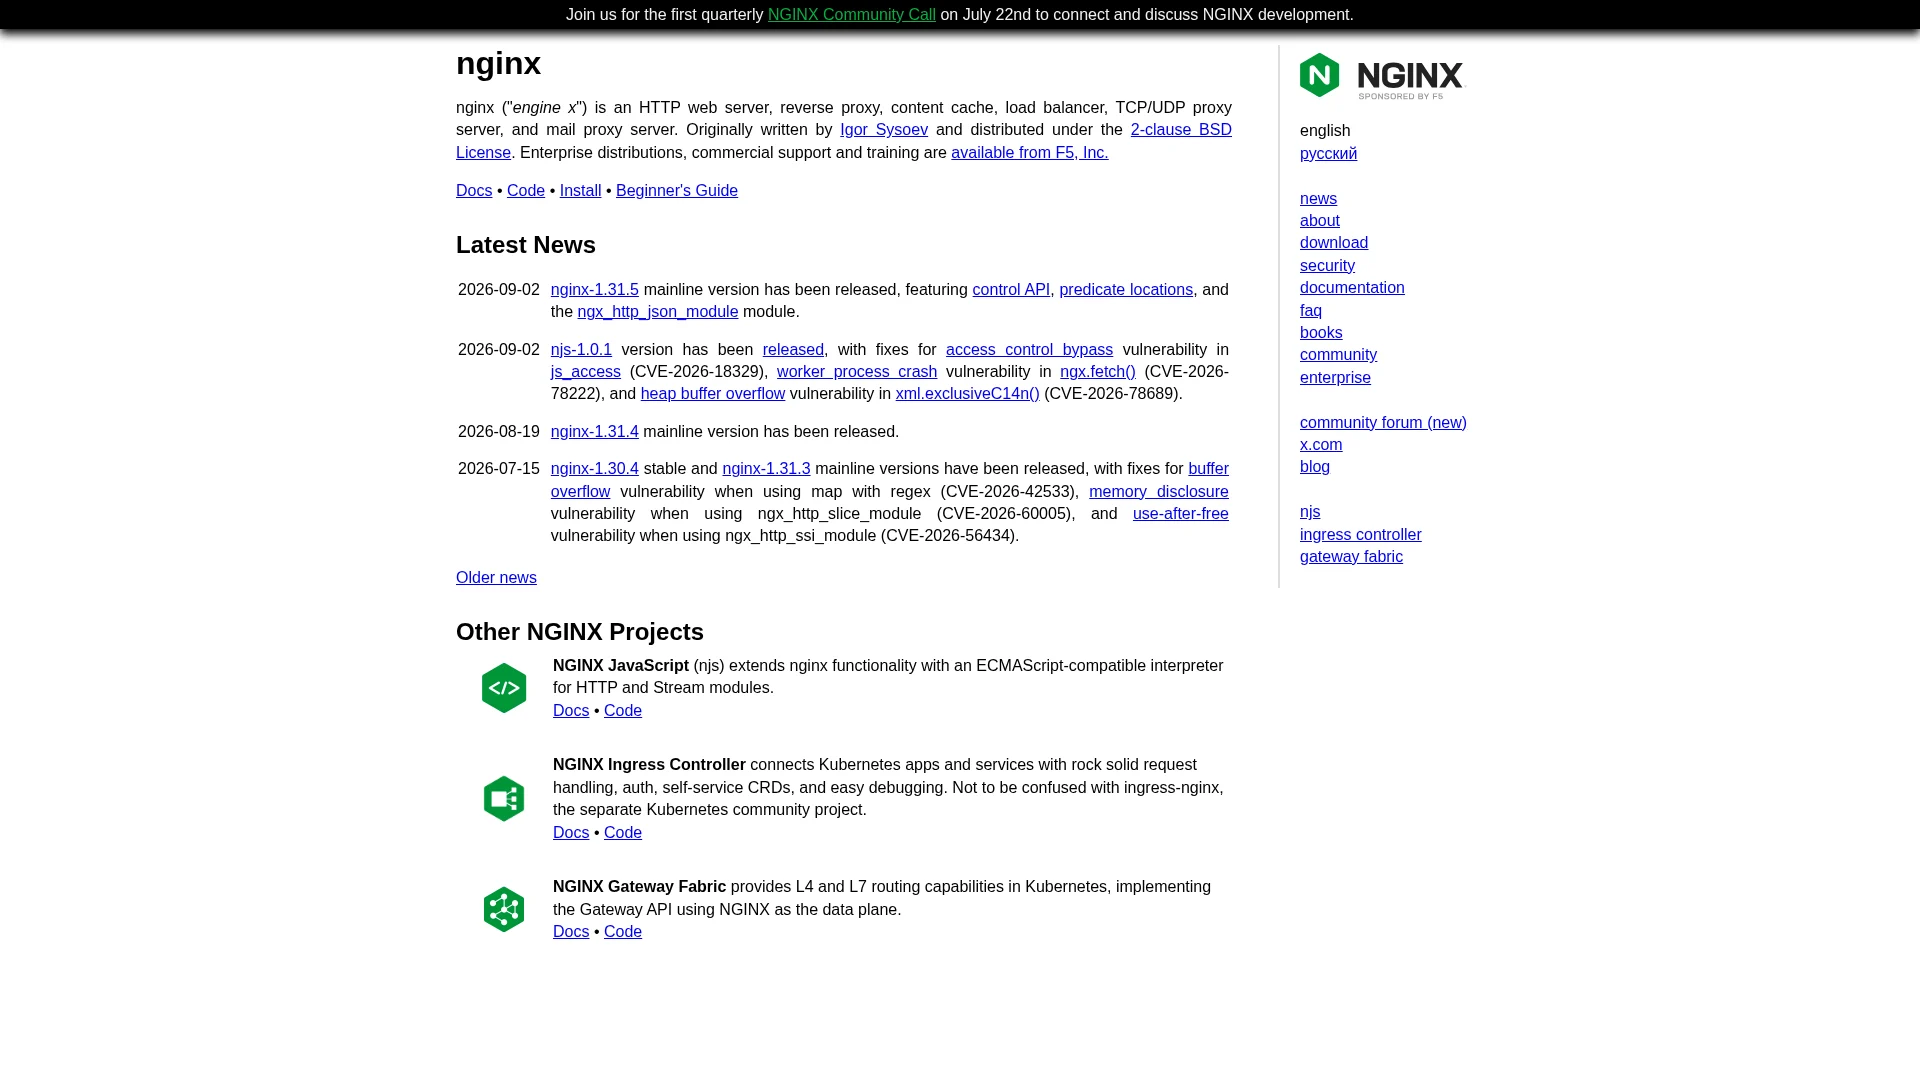Switch language to русский

[1329, 154]
